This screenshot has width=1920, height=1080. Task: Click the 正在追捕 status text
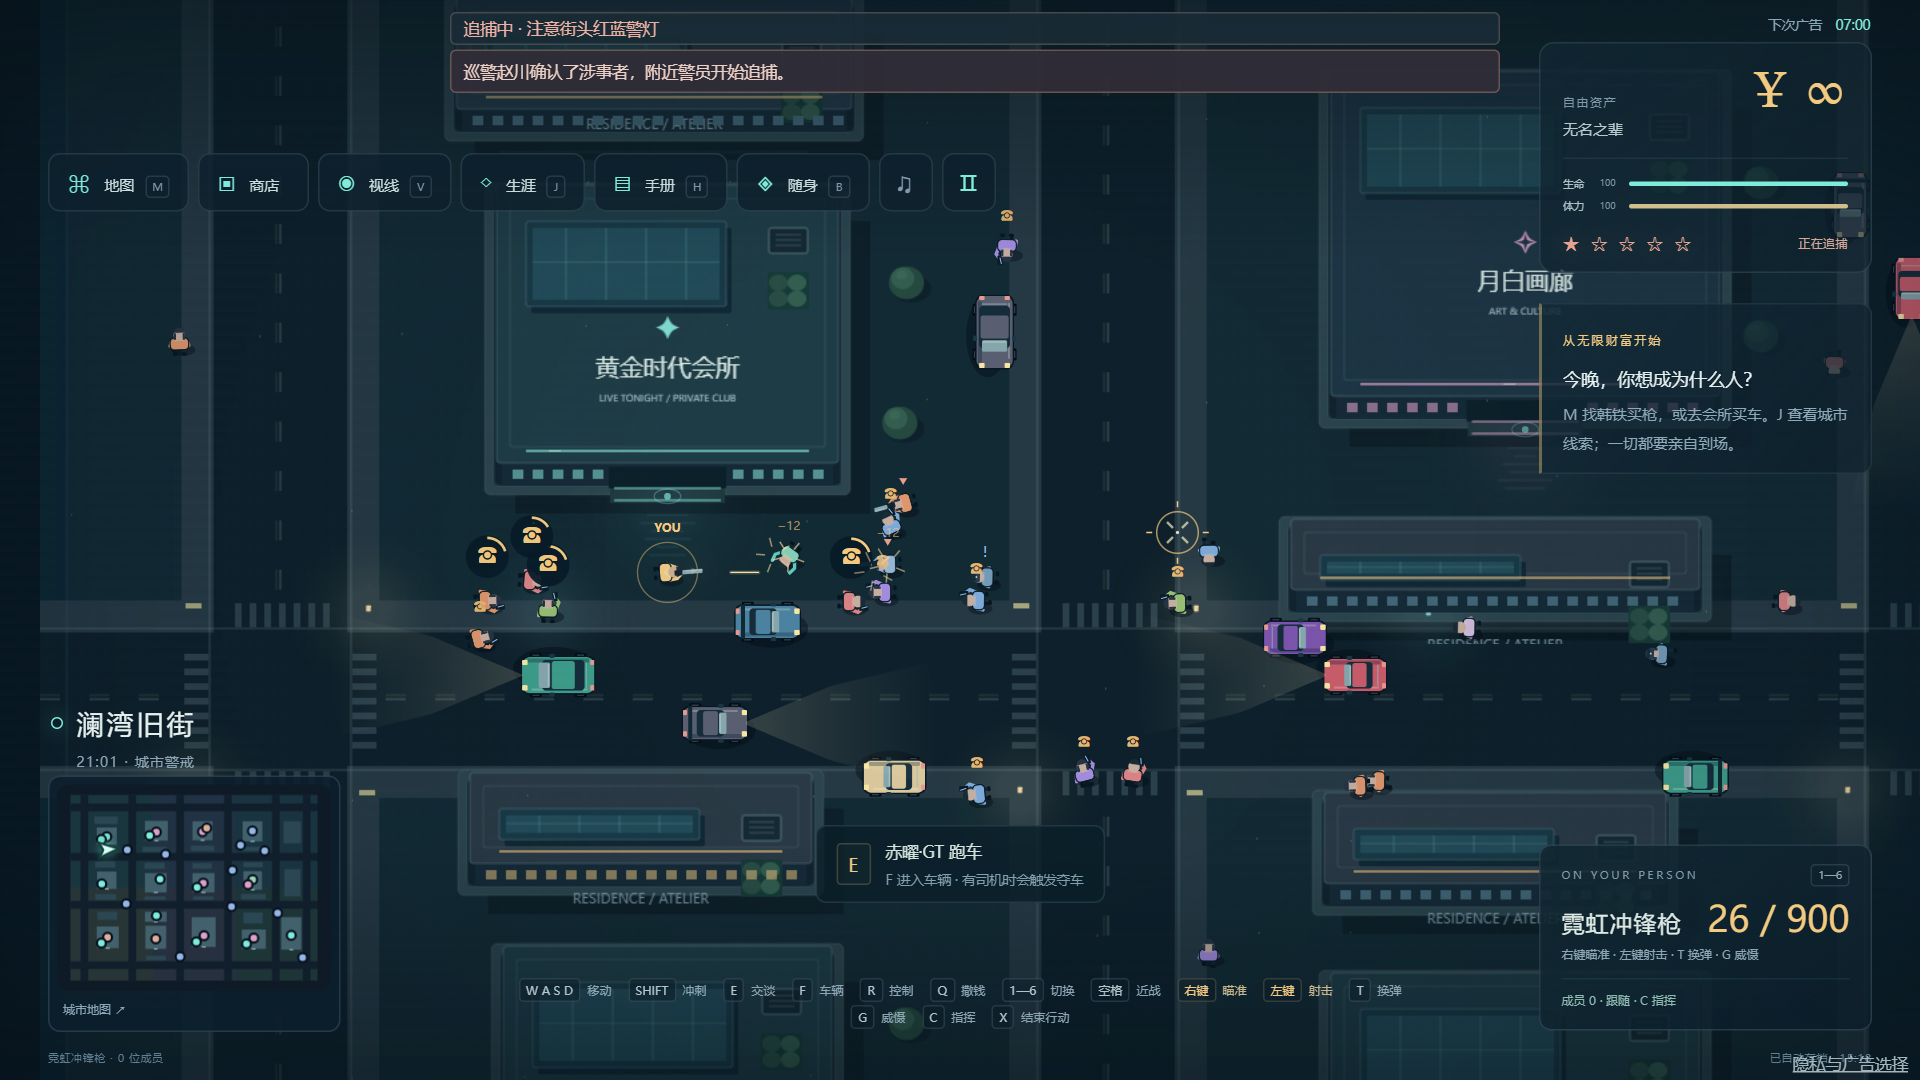[x=1822, y=244]
